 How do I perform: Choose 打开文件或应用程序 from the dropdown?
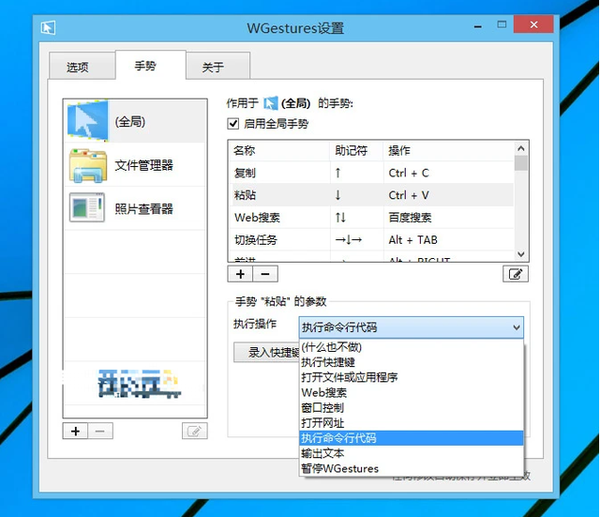(411, 377)
